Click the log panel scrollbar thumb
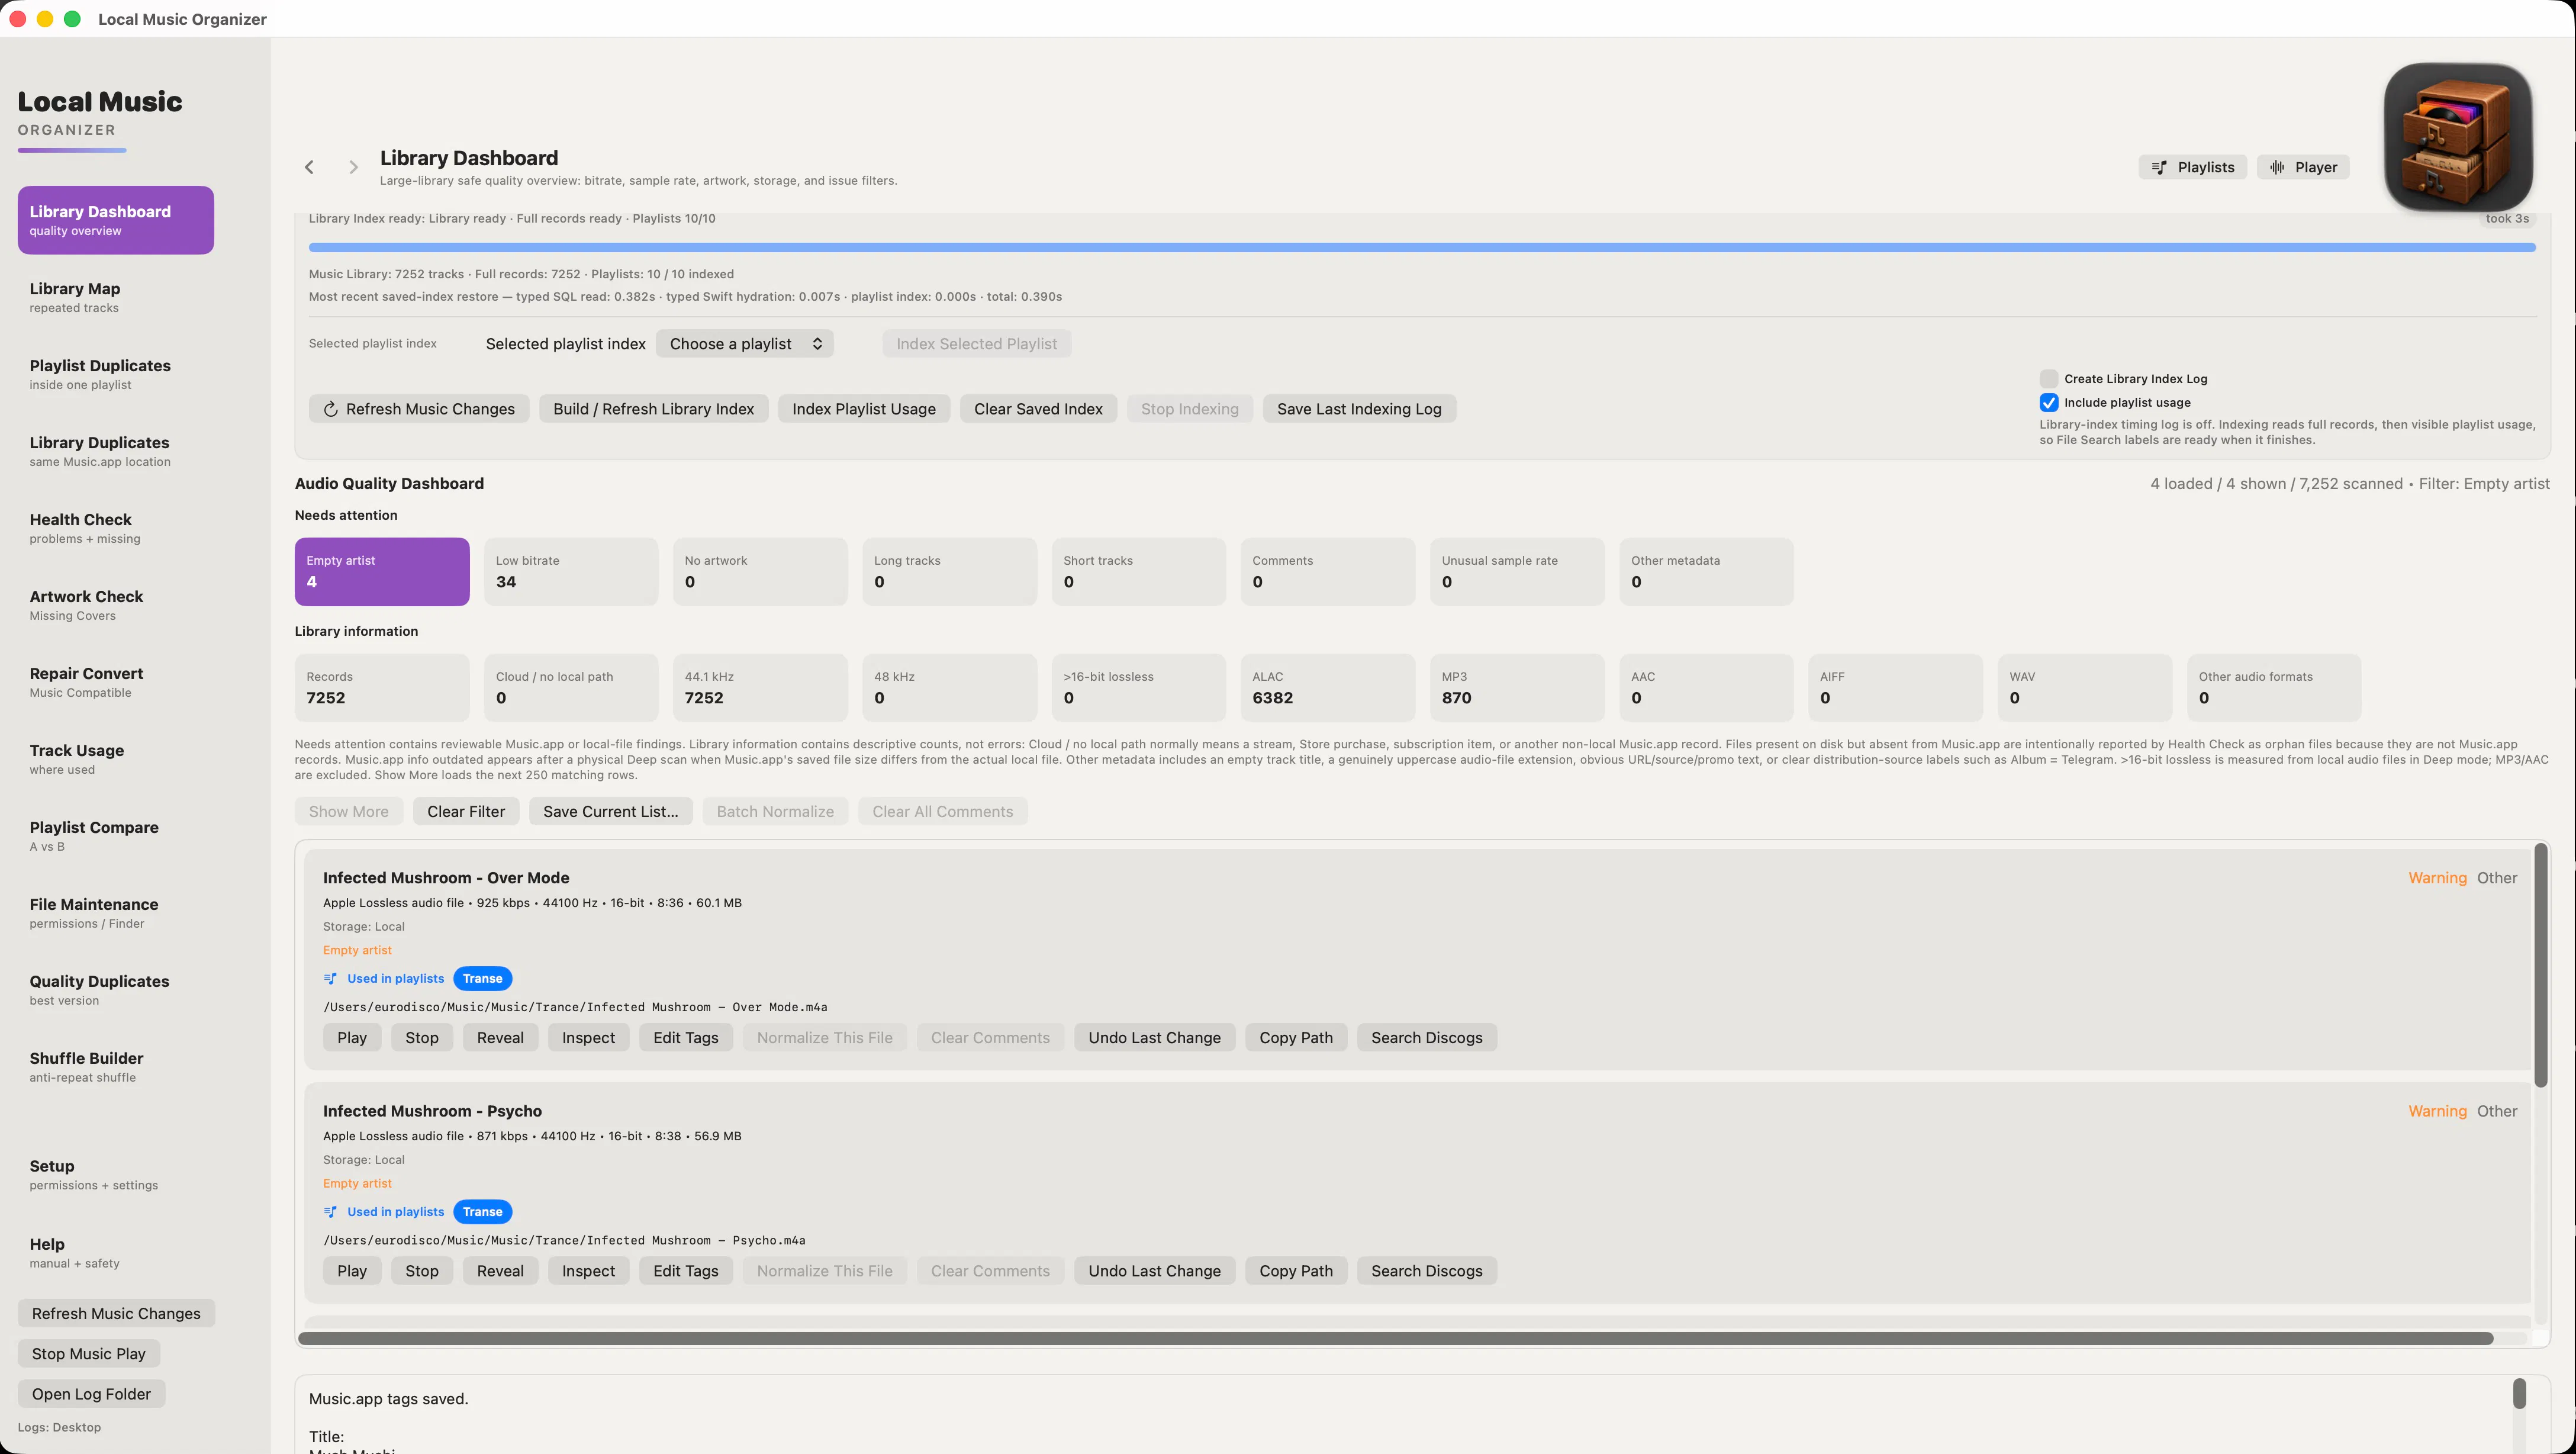The image size is (2576, 1454). tap(2520, 1394)
